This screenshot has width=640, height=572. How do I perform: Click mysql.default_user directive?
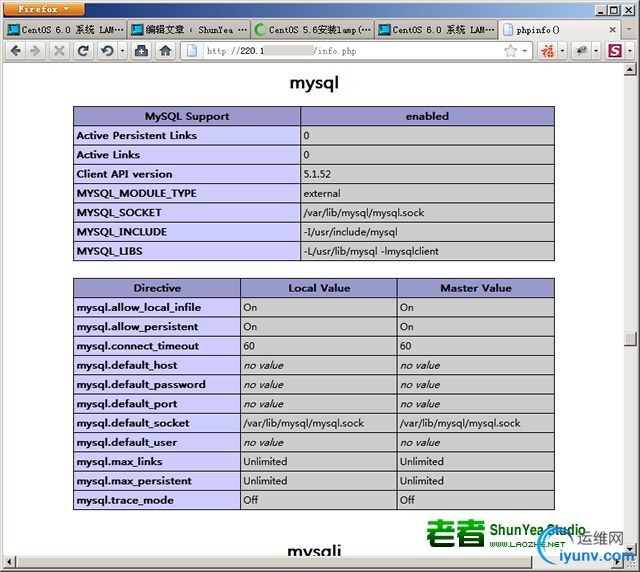coord(127,442)
